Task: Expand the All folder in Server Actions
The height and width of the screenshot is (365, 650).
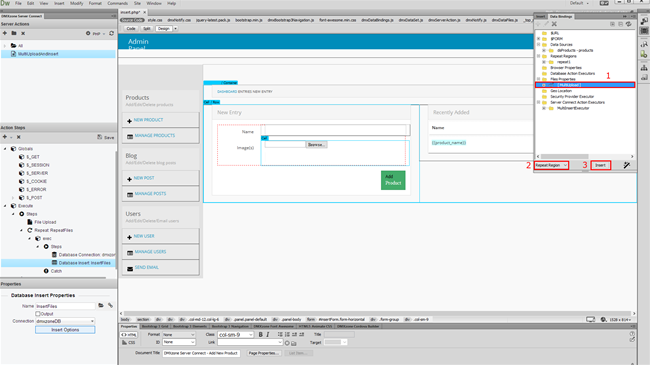Action: 5,46
